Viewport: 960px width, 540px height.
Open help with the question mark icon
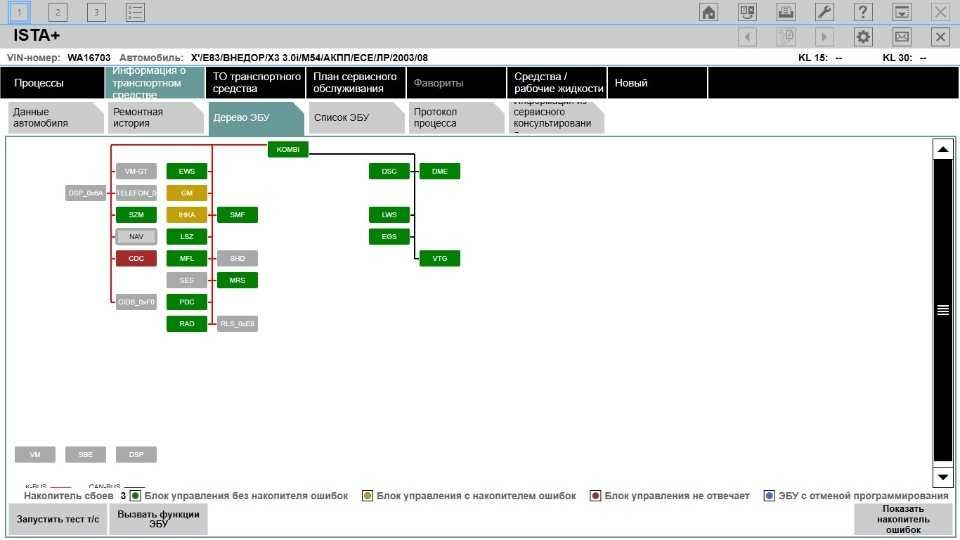(863, 12)
